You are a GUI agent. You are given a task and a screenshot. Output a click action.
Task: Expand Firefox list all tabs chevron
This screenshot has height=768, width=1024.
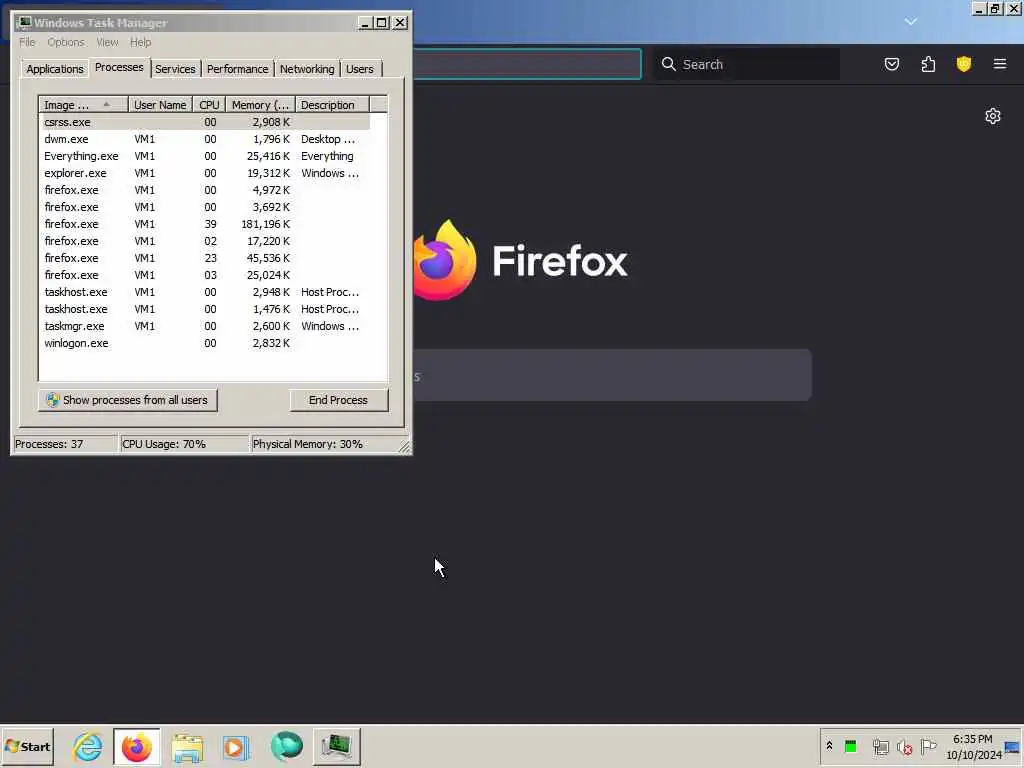click(x=910, y=22)
